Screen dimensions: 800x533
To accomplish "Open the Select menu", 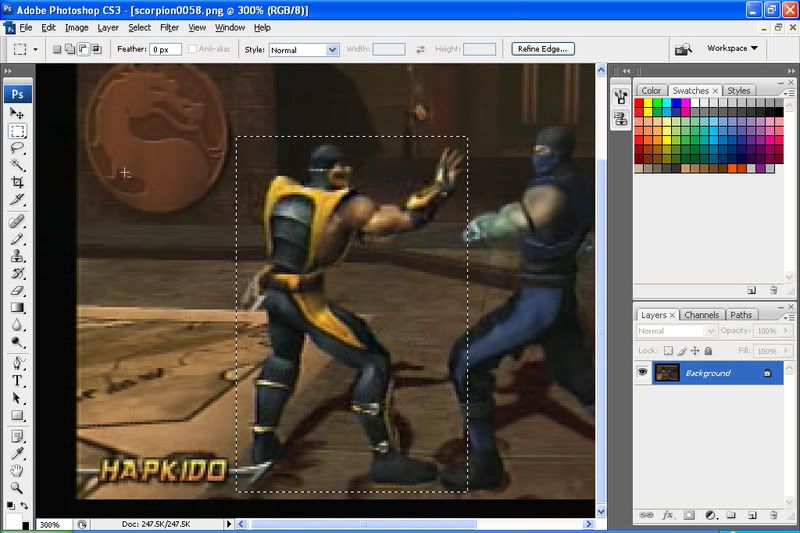I will (x=139, y=28).
